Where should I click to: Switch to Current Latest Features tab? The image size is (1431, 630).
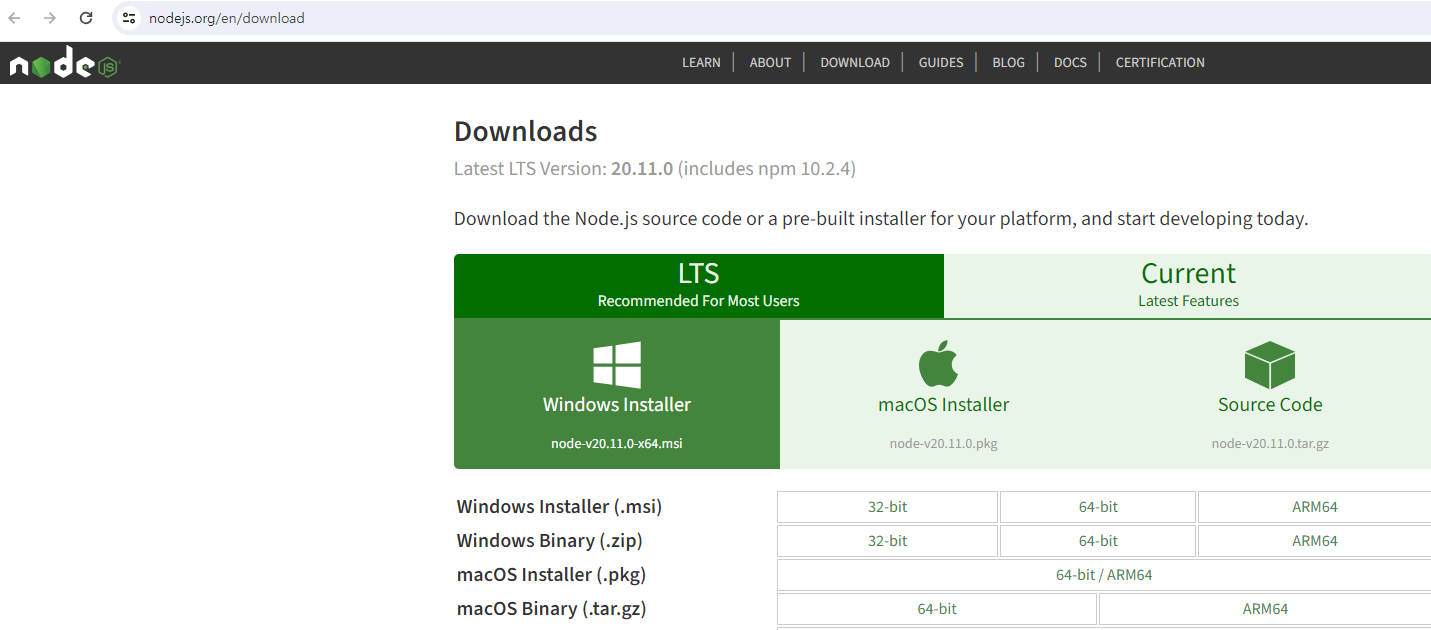tap(1188, 286)
